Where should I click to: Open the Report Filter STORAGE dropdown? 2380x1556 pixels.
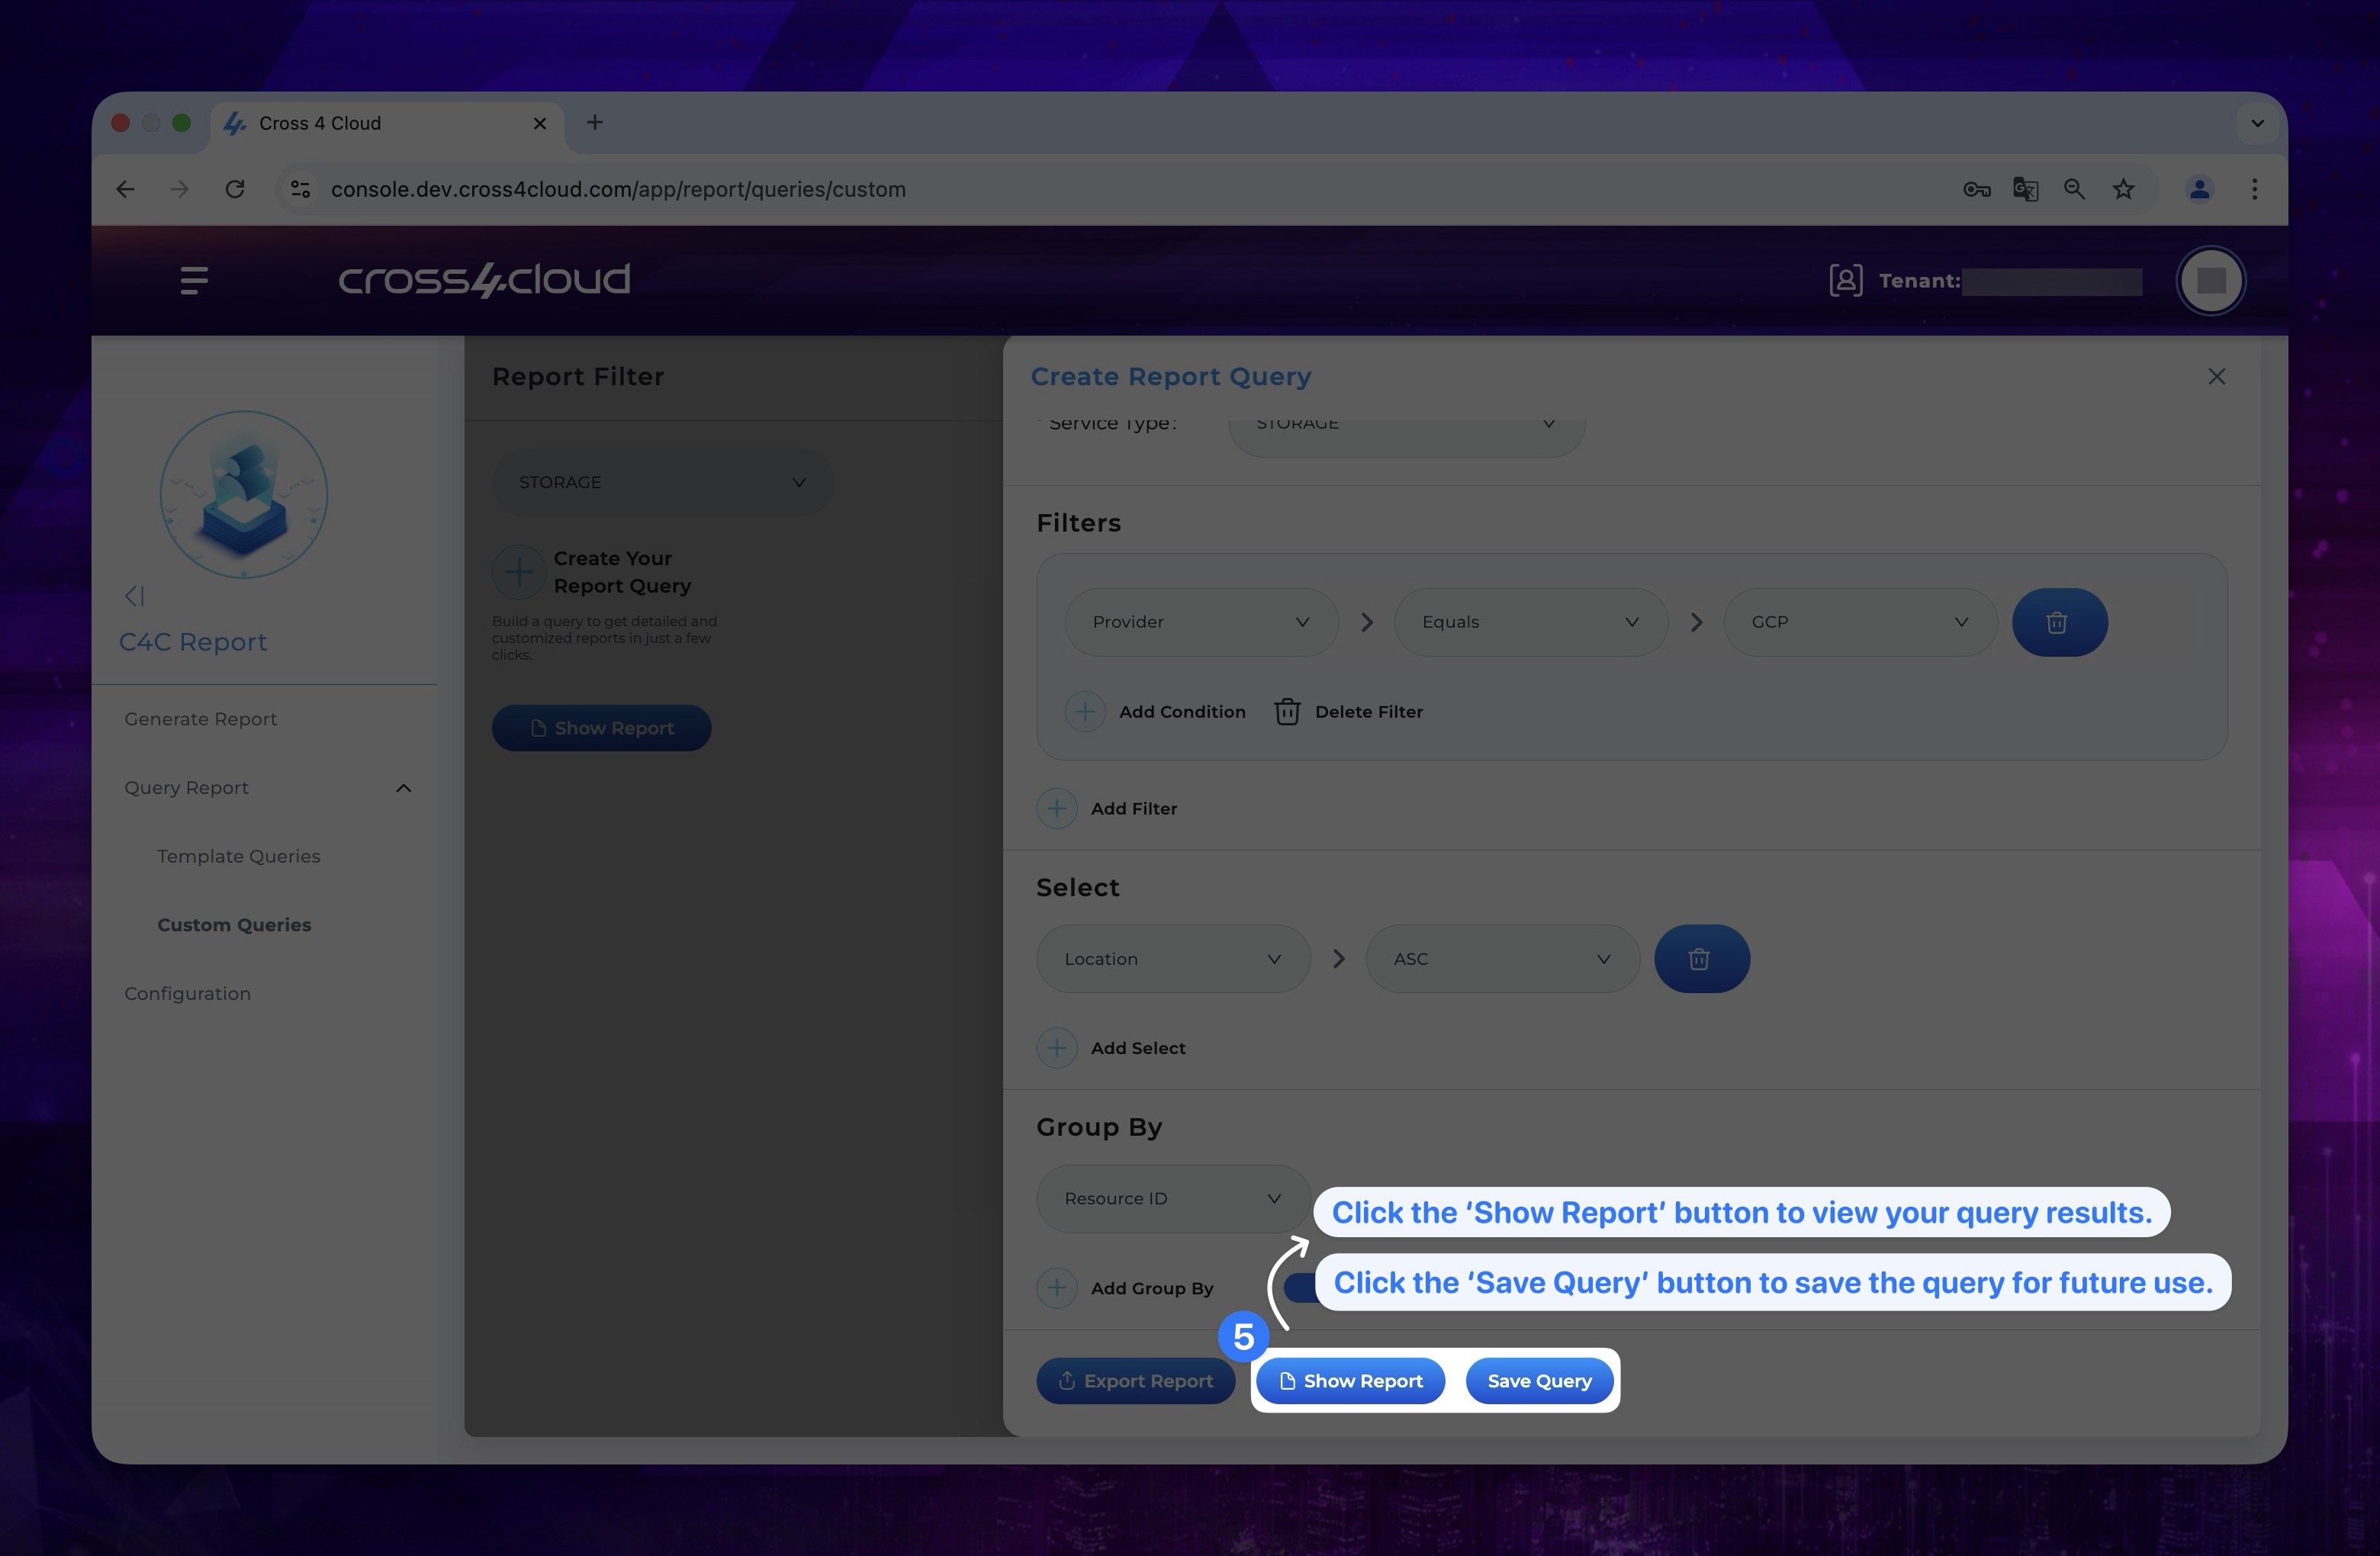(x=662, y=482)
